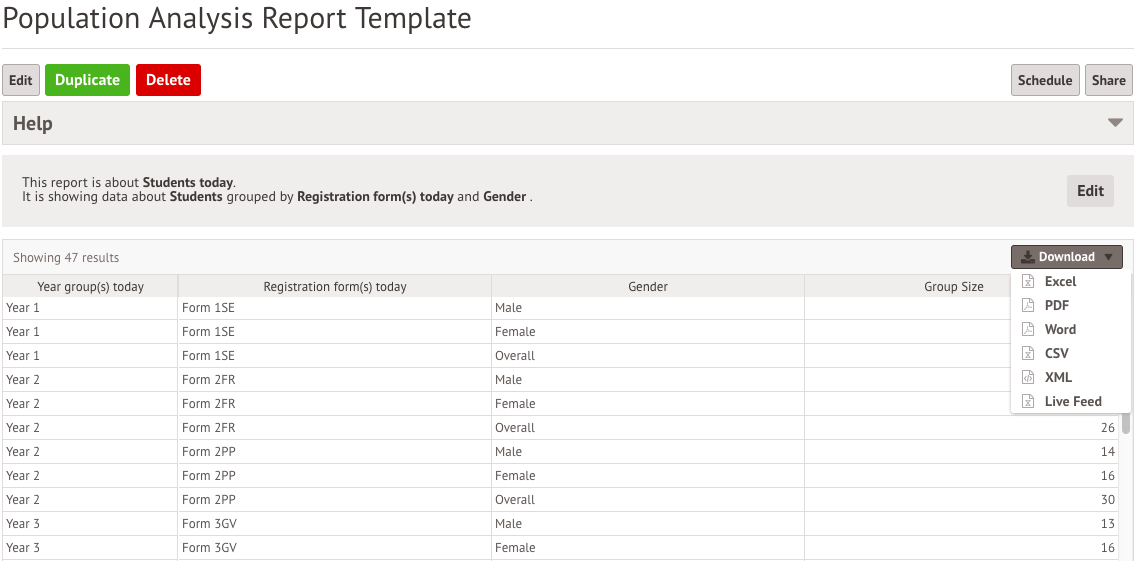This screenshot has width=1140, height=561.
Task: Click the red Delete button
Action: (x=168, y=80)
